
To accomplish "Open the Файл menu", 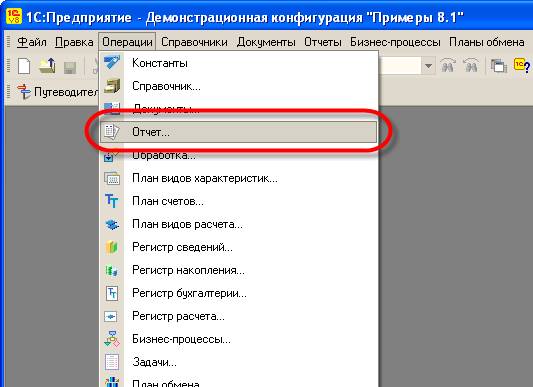I will (32, 42).
